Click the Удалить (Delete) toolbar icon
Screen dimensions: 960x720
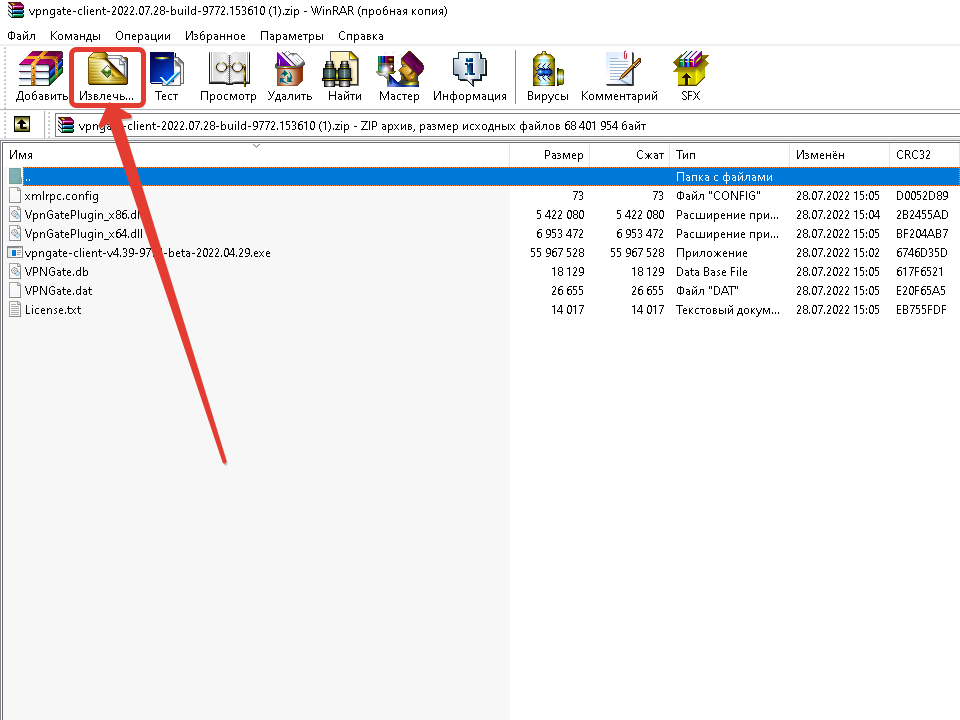click(290, 69)
